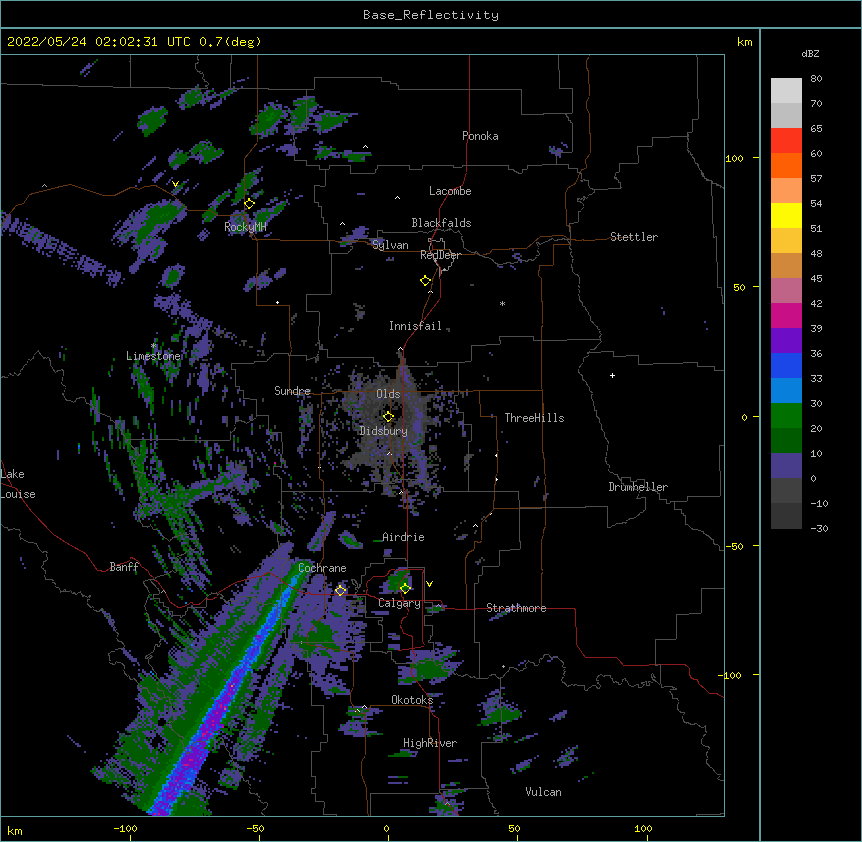Click the 36 dBZ blue legend swatch
The height and width of the screenshot is (842, 862).
pyautogui.click(x=786, y=365)
